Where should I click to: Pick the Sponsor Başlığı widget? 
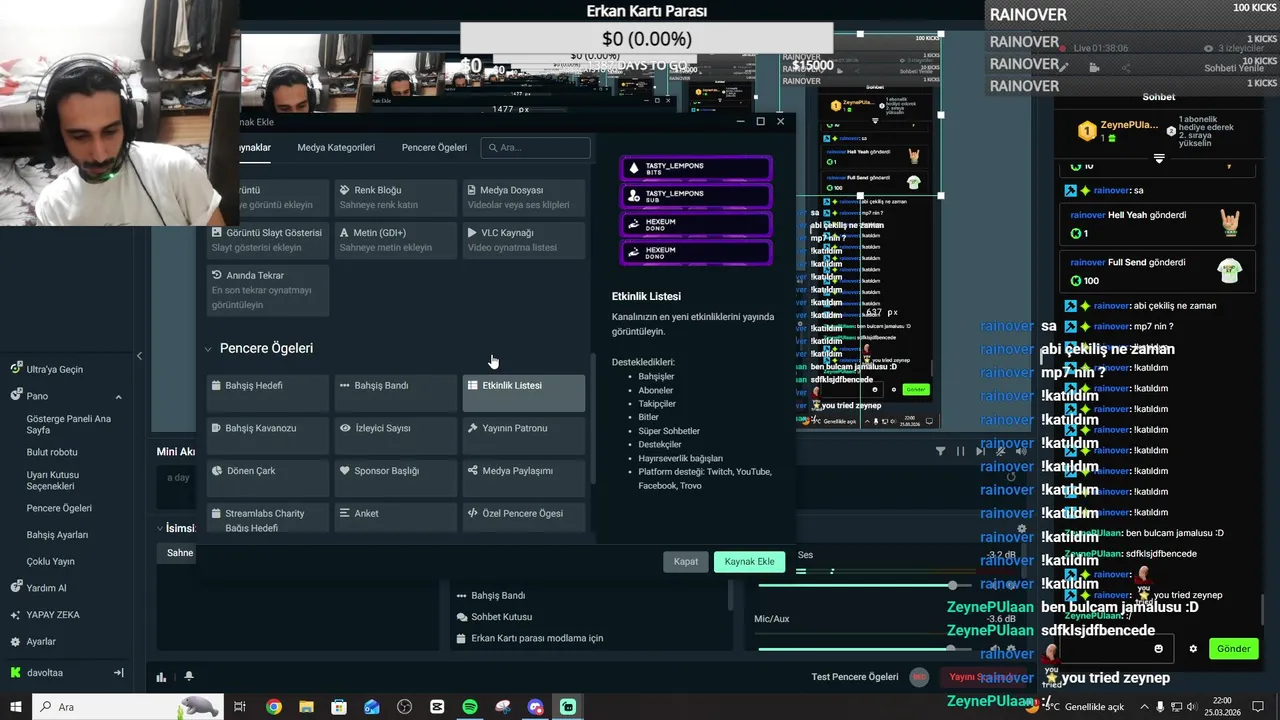(395, 479)
